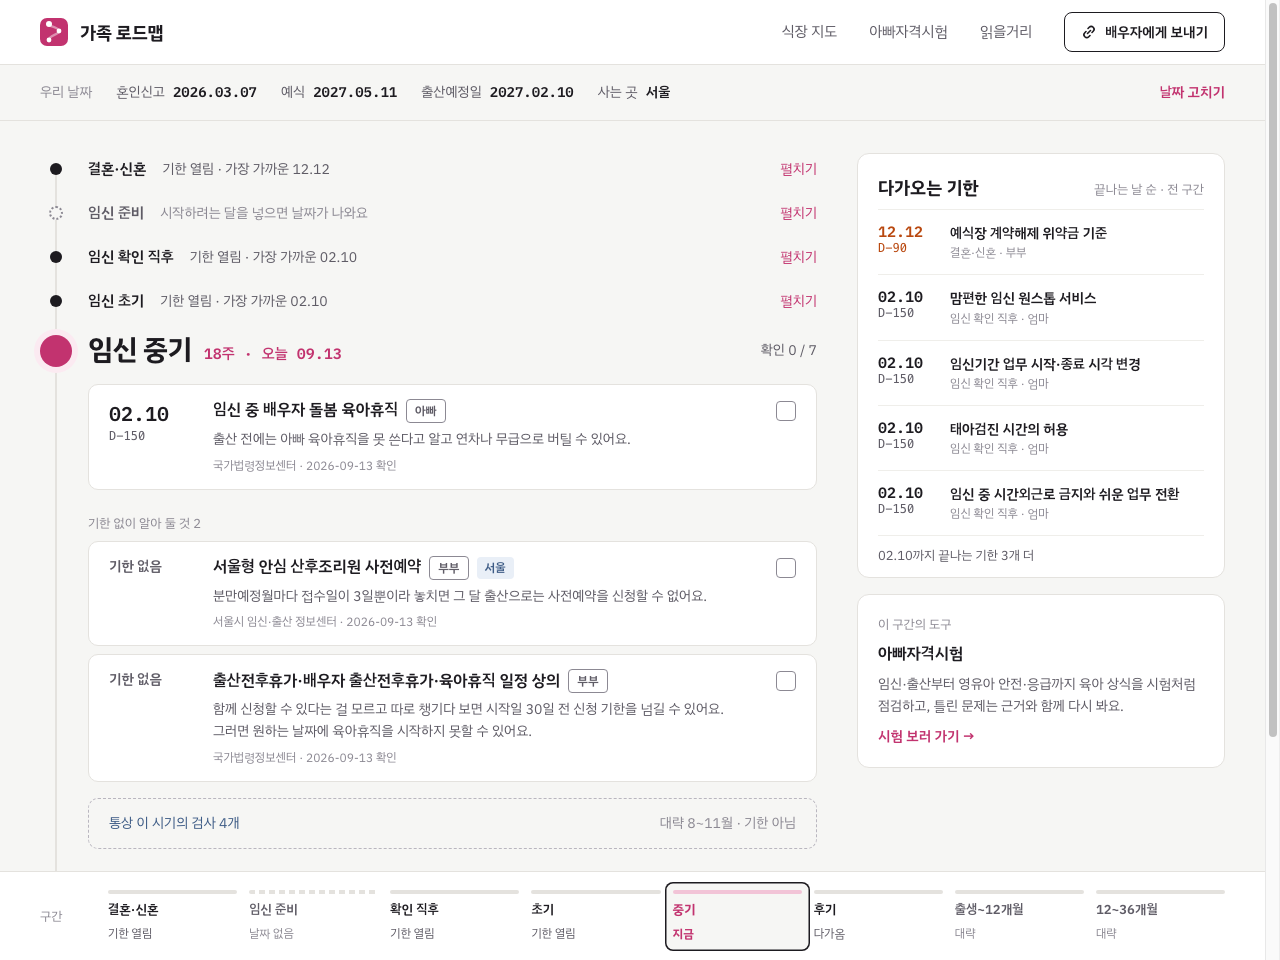
Task: Click the 가족 로드맵 logo icon
Action: pyautogui.click(x=54, y=32)
